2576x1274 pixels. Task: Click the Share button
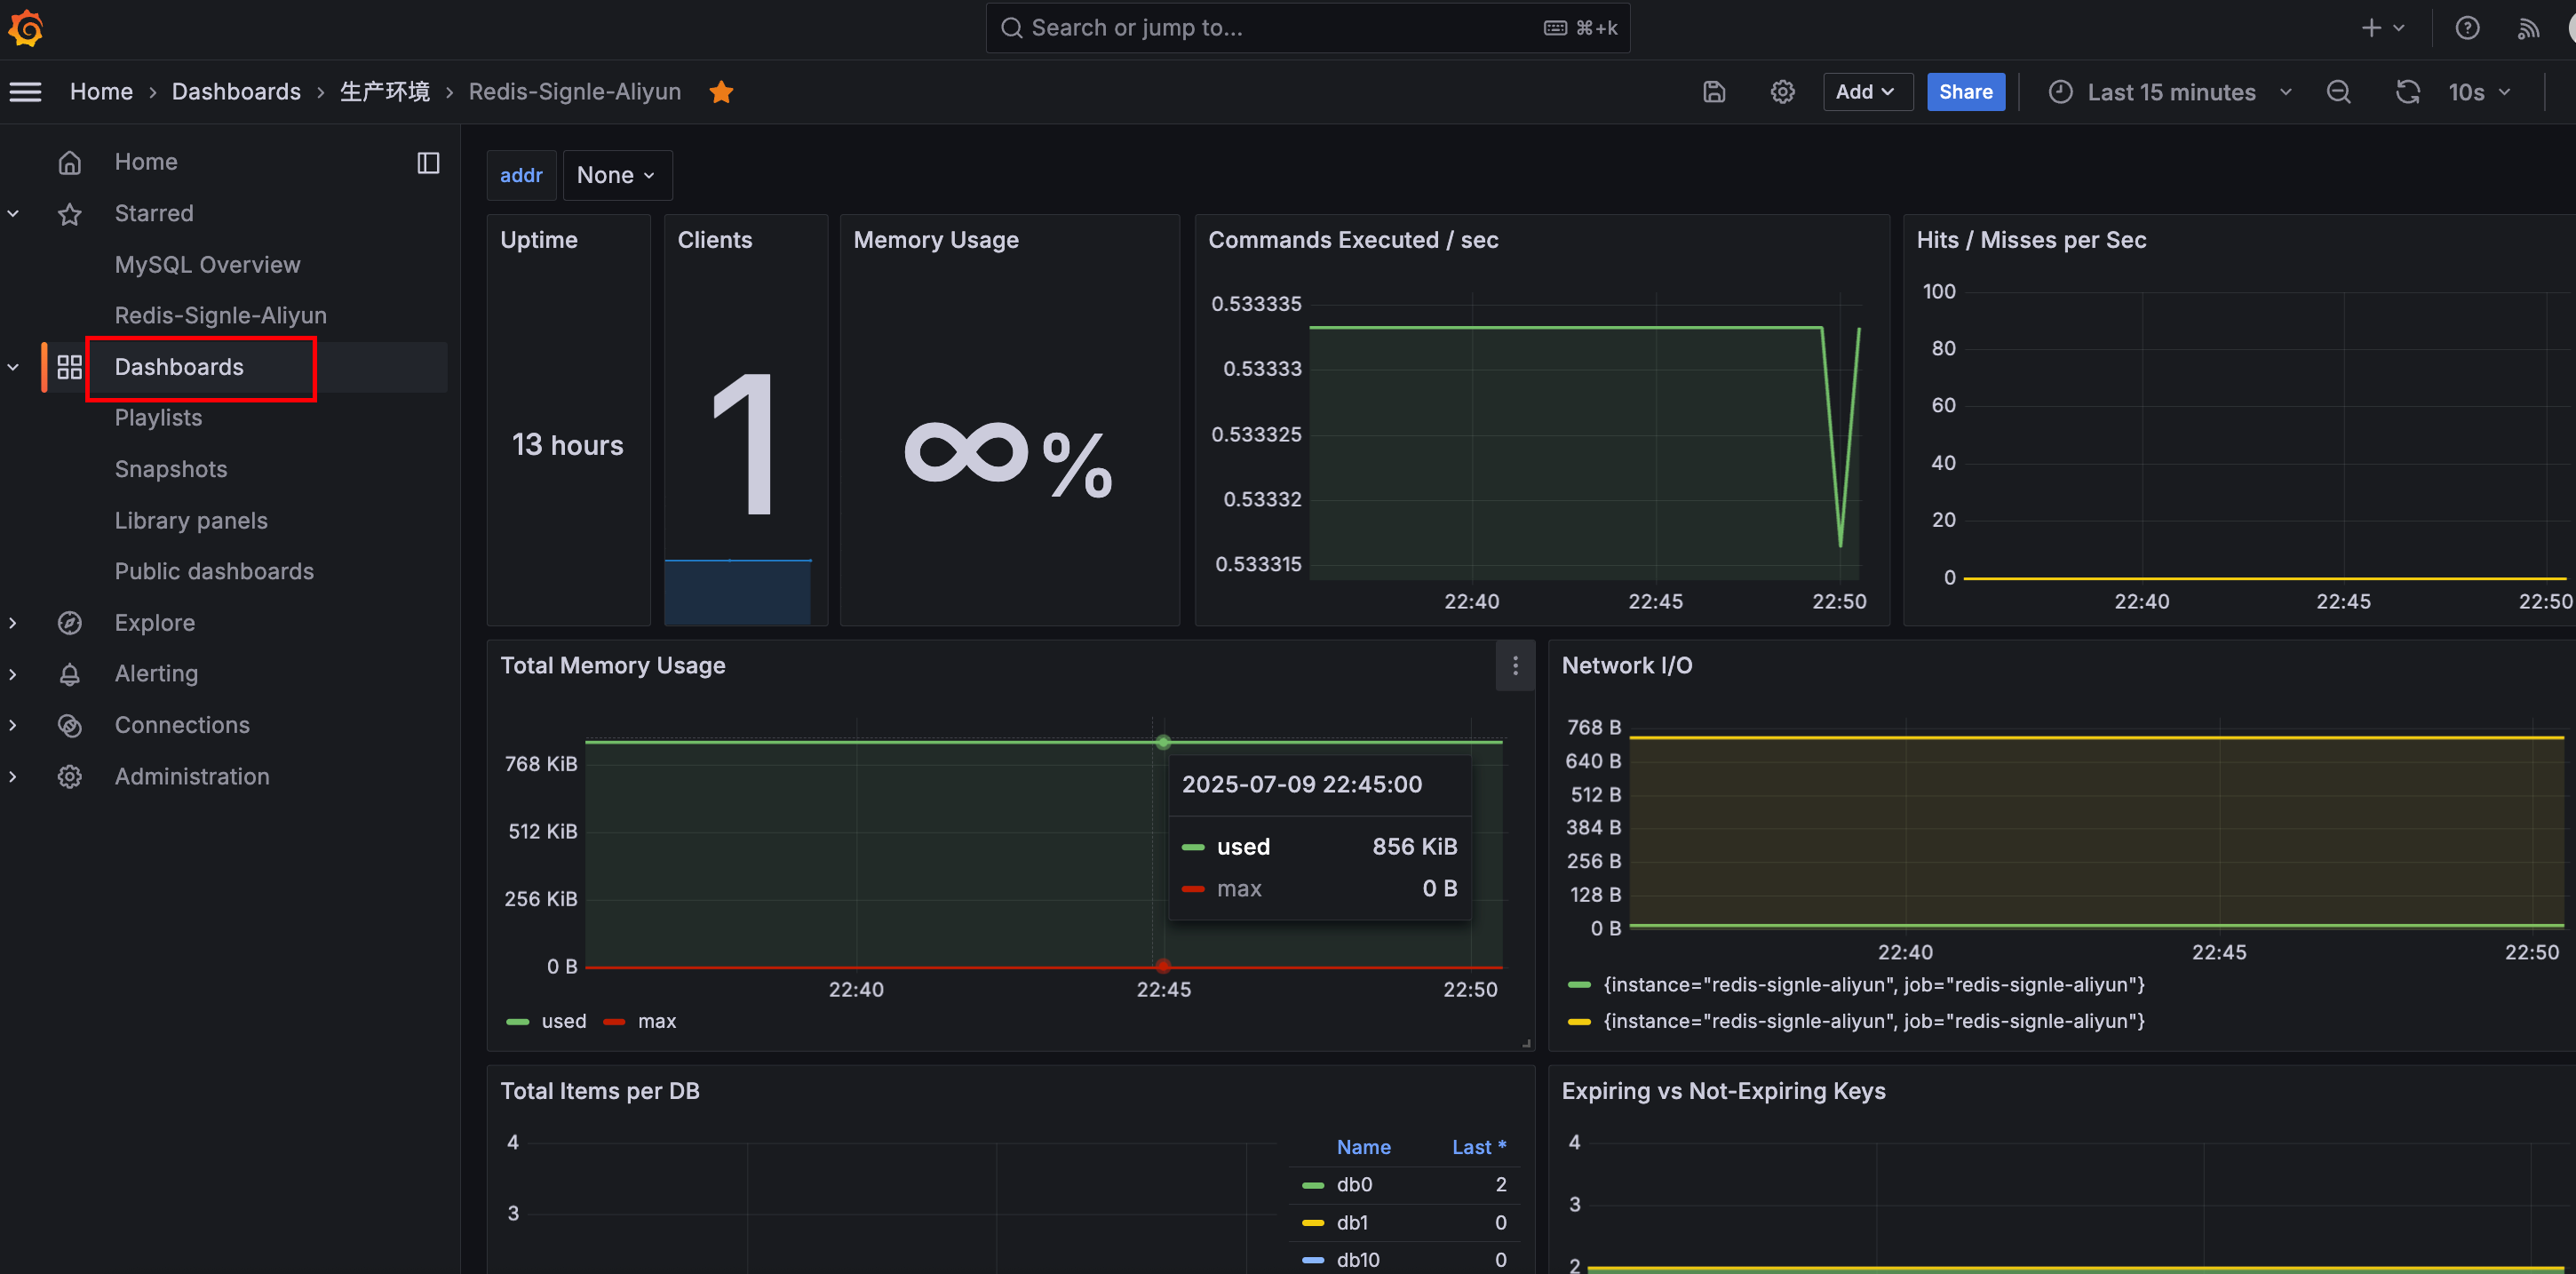[x=1965, y=92]
